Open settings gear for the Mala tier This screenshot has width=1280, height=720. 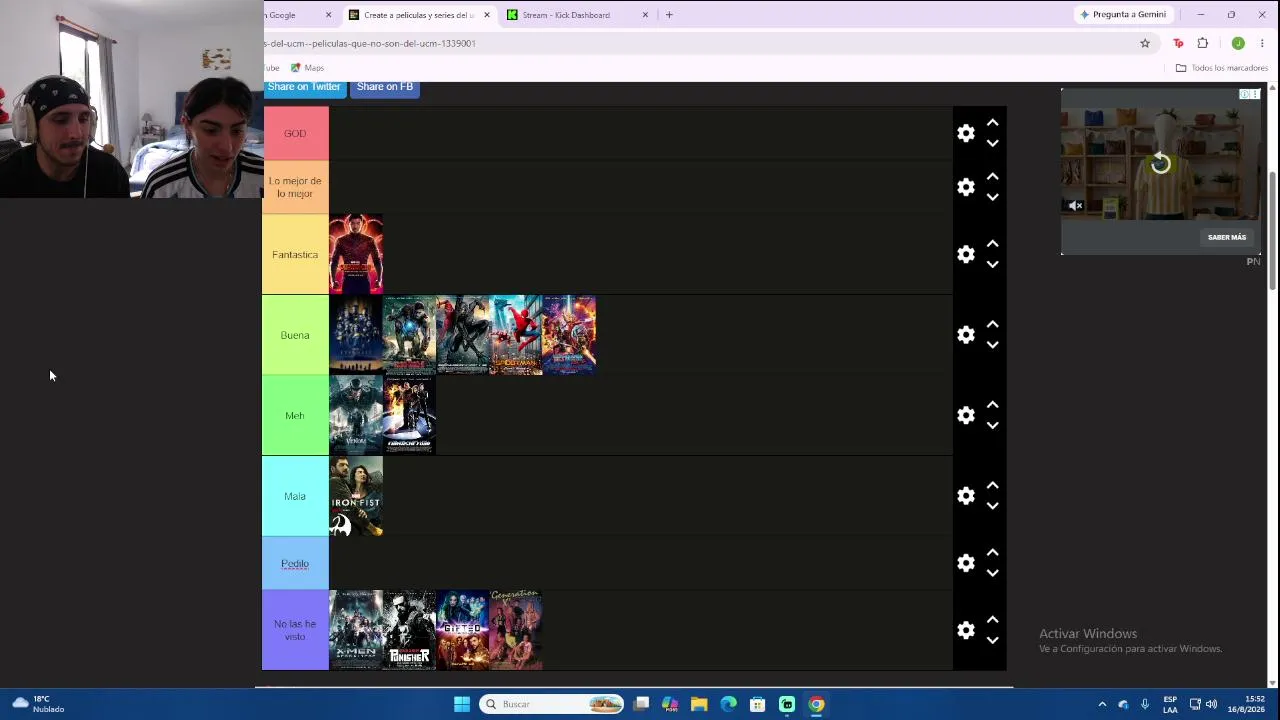[x=966, y=496]
